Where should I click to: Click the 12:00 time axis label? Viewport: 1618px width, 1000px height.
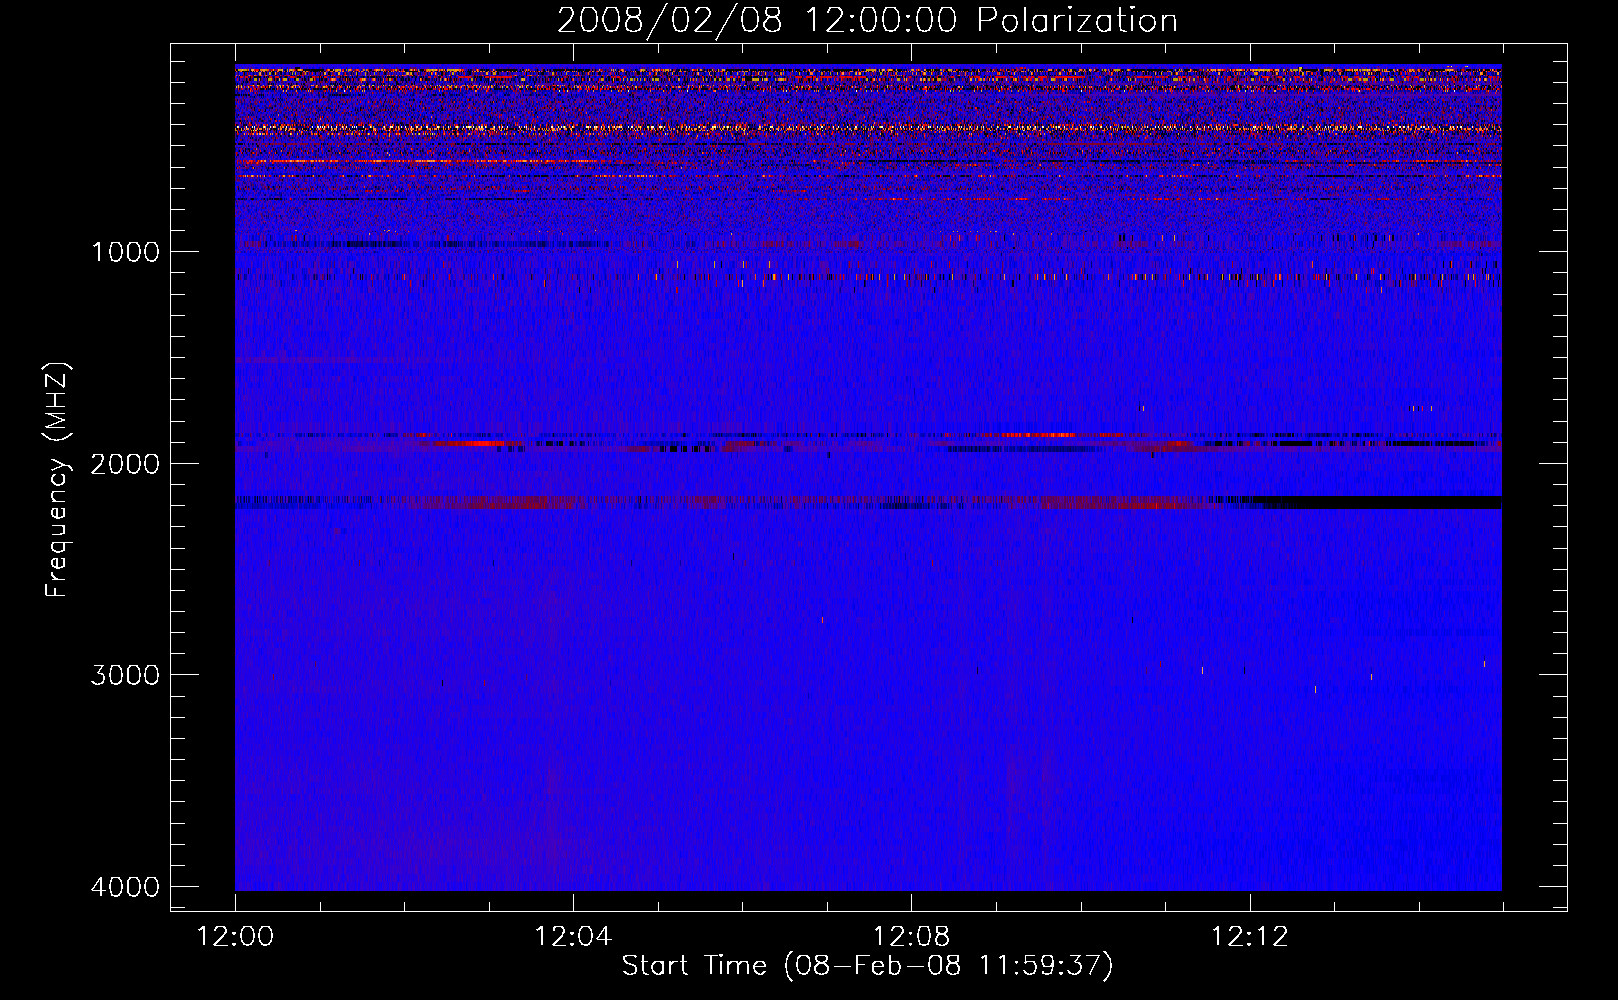pos(235,937)
